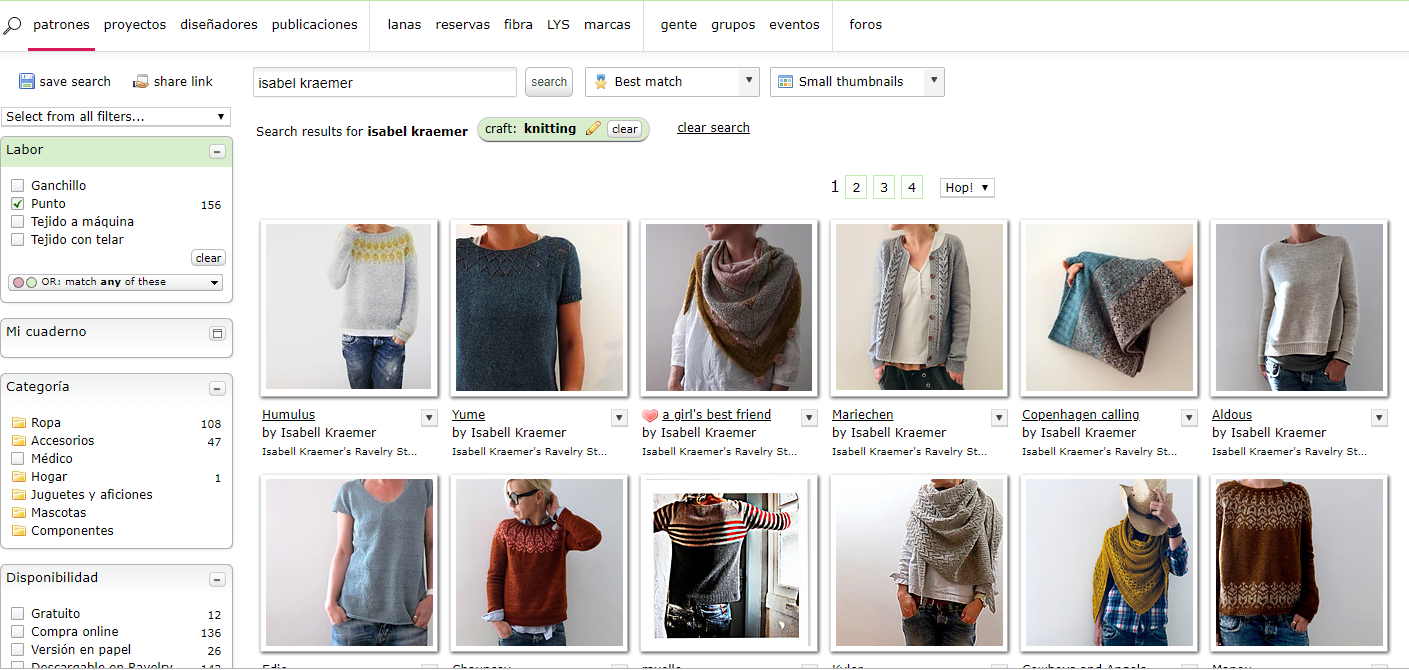Open the Ropa category folder

[x=18, y=423]
